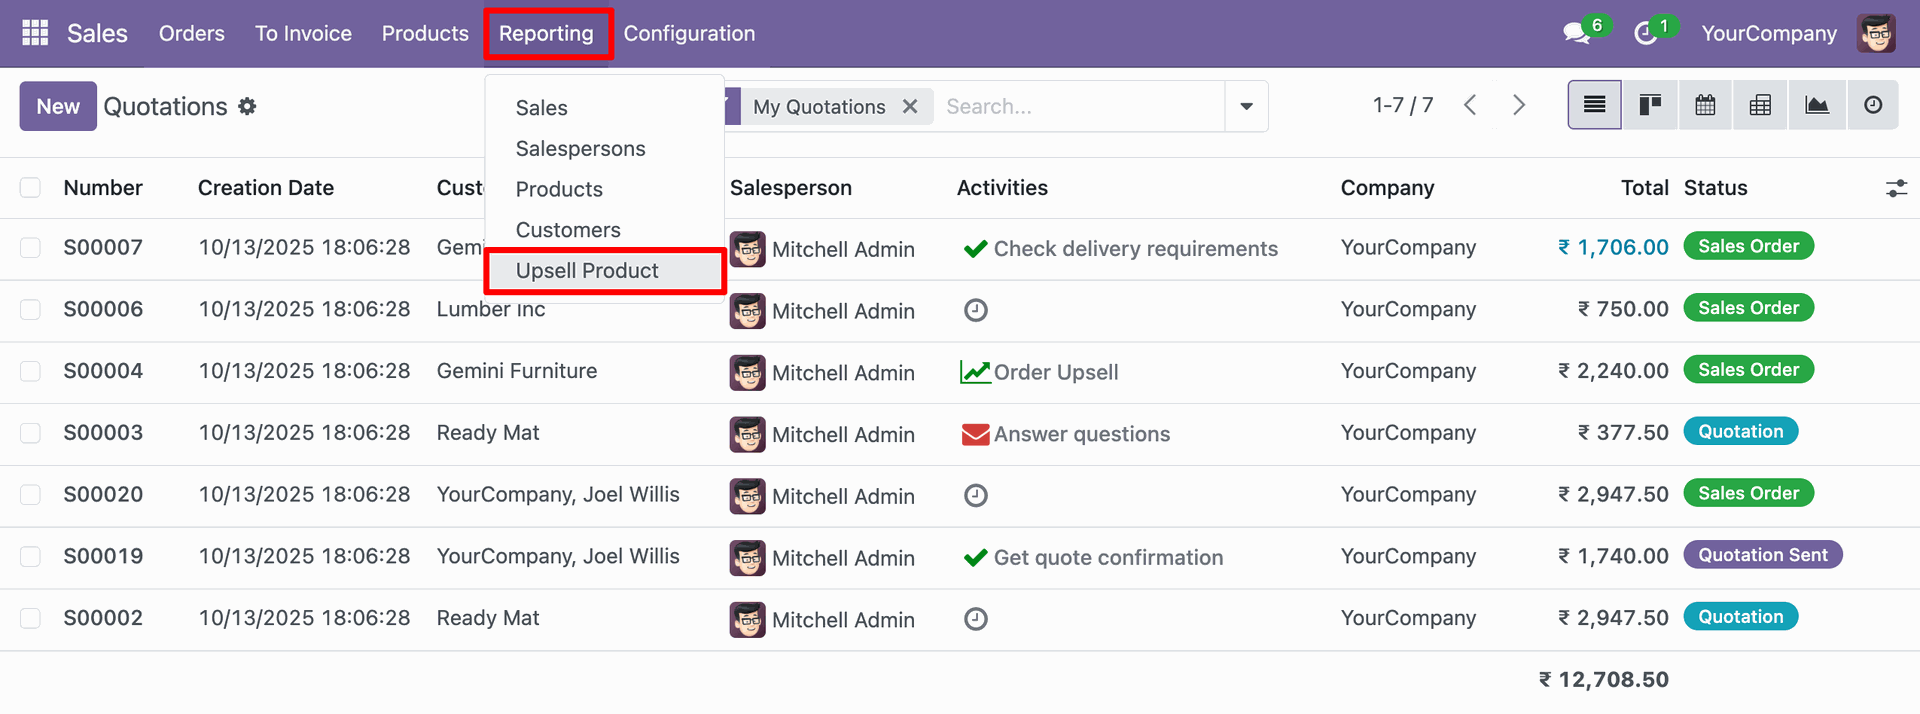Viewport: 1920px width, 714px height.
Task: Click the New quotation button
Action: pyautogui.click(x=58, y=106)
